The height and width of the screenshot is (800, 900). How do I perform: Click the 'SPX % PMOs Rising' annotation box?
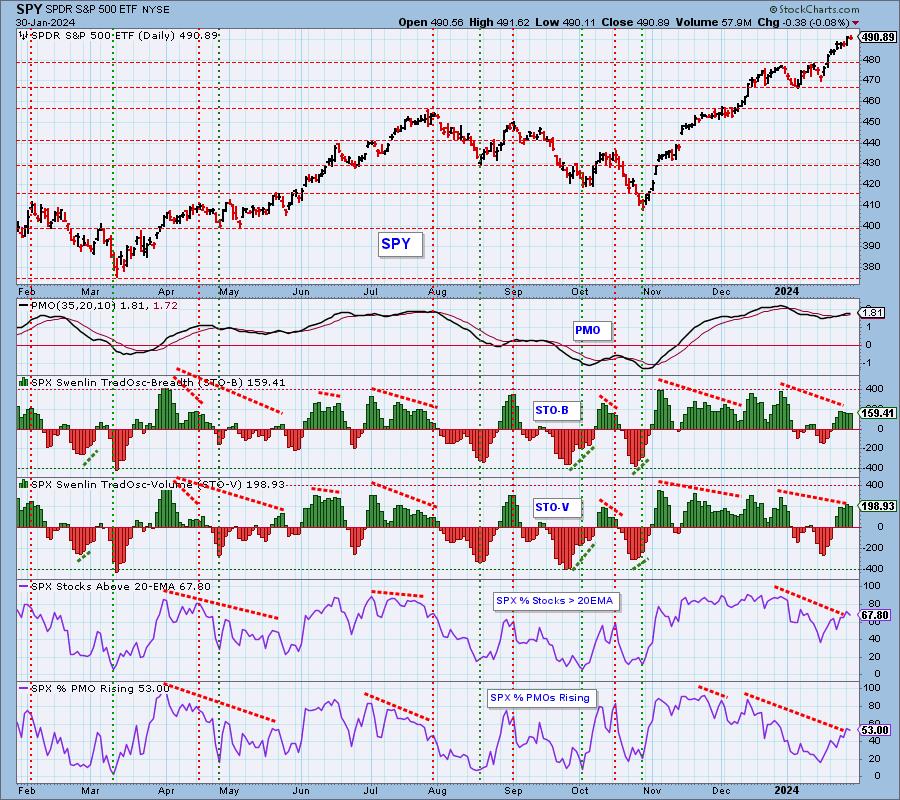coord(540,698)
